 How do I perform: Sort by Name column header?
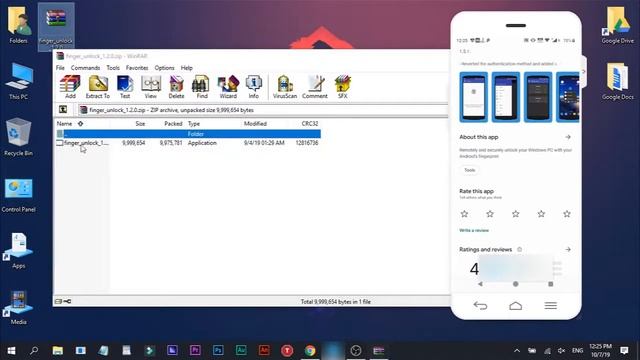point(64,124)
